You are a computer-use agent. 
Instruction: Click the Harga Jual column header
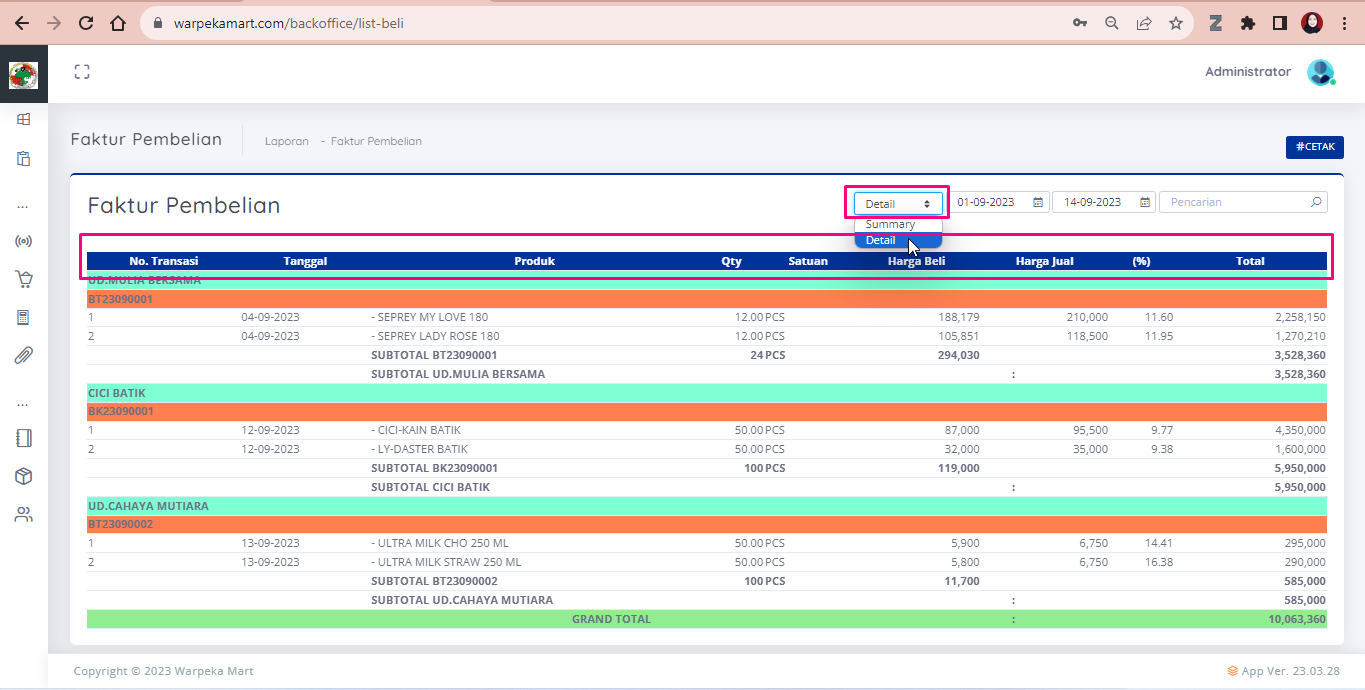tap(1045, 261)
